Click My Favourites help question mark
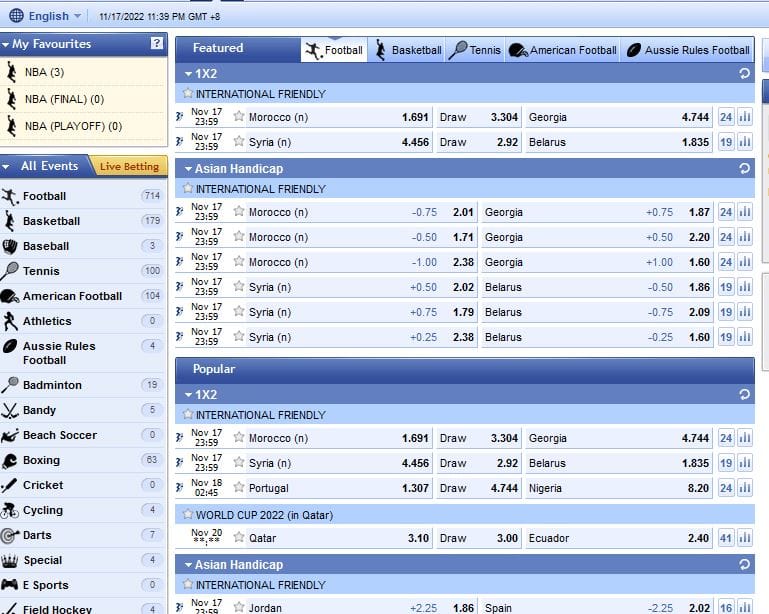Screen dimensions: 769x614 (x=156, y=43)
